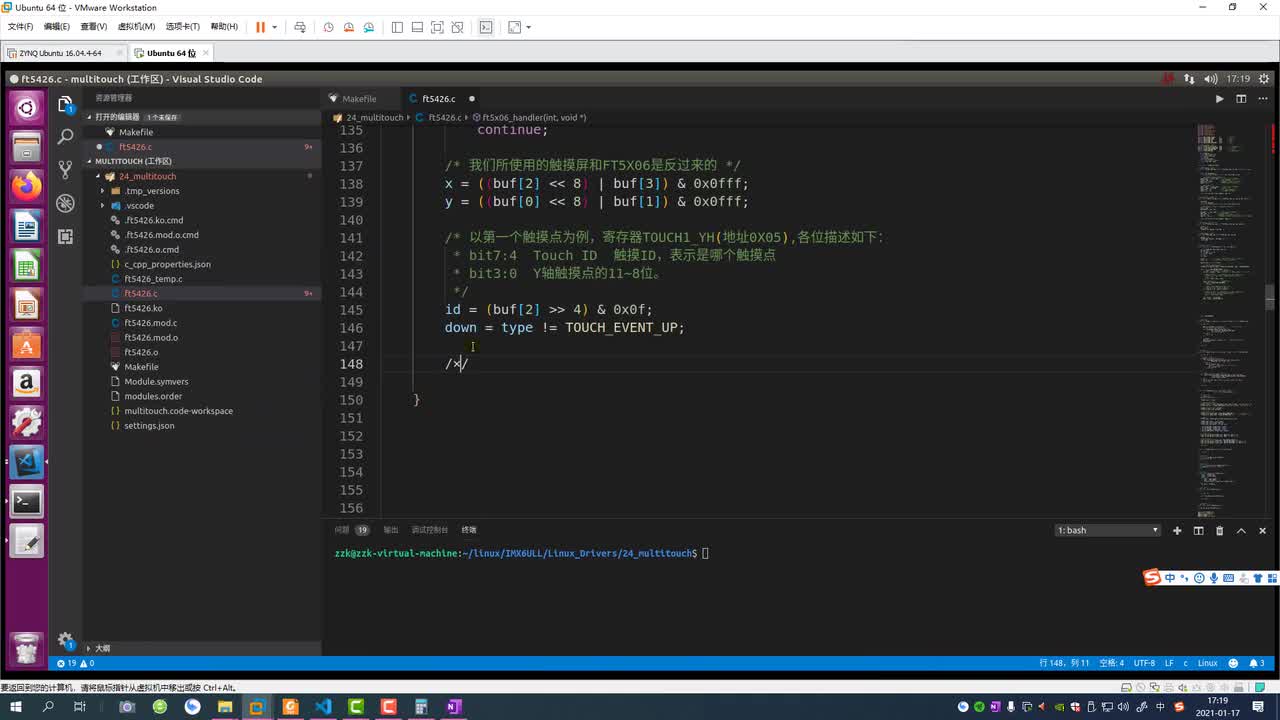Expand the .vscode folder

(x=139, y=205)
